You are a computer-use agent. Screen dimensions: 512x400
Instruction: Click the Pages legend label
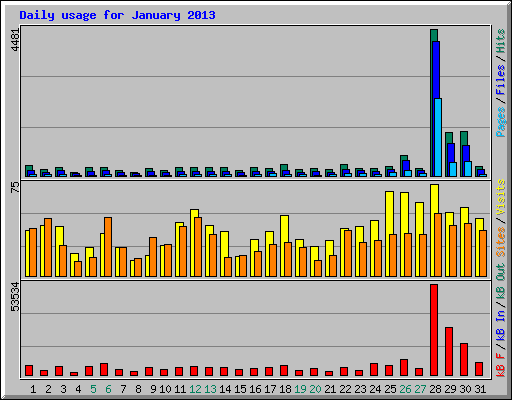point(501,122)
